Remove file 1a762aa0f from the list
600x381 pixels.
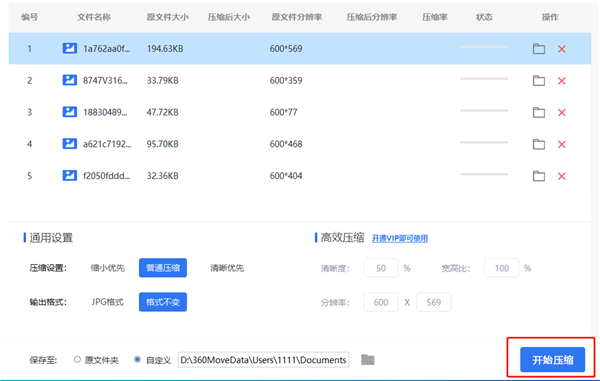click(561, 49)
